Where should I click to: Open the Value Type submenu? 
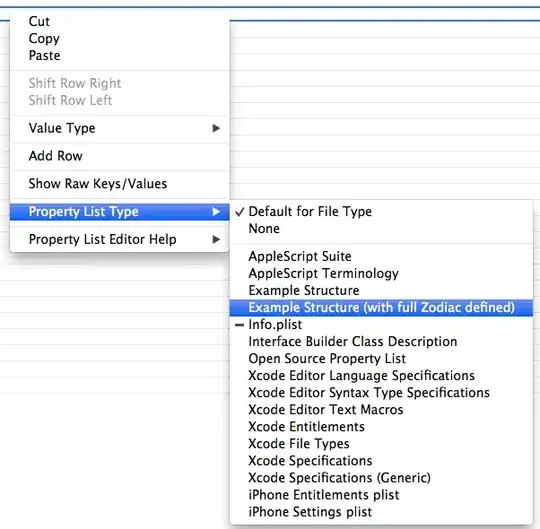pos(120,128)
